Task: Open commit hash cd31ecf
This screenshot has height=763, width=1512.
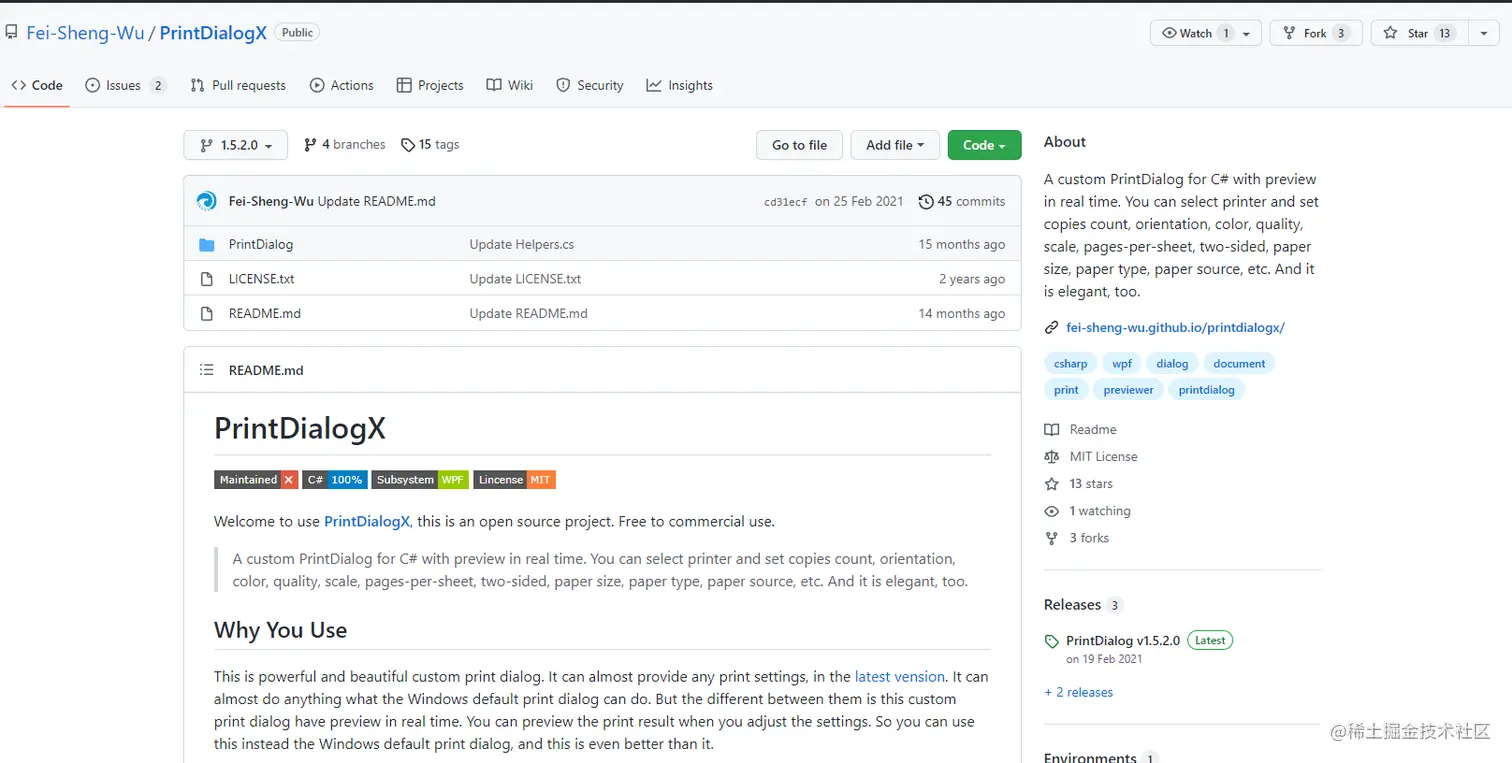Action: (x=785, y=202)
